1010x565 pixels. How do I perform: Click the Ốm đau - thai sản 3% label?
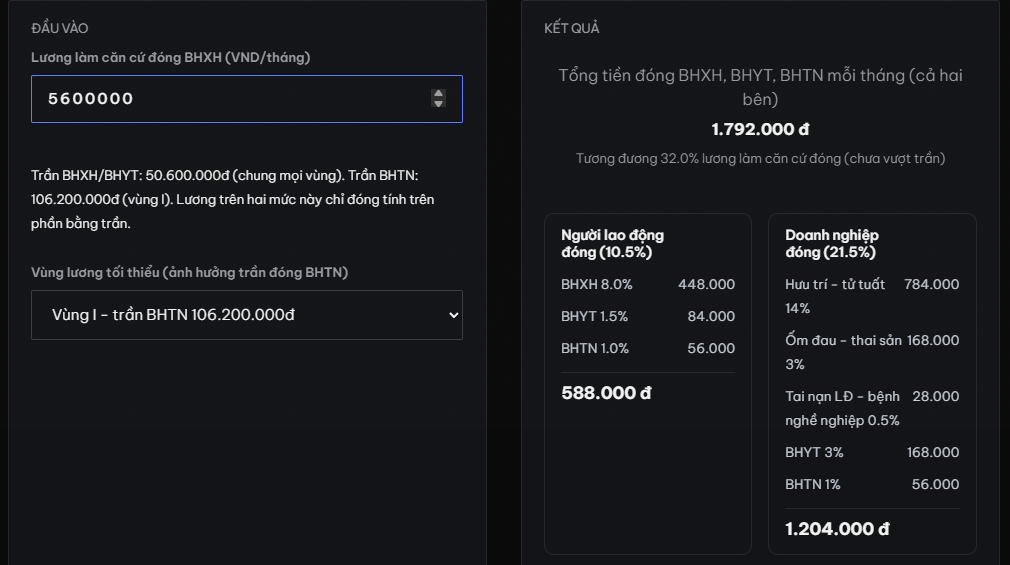coord(843,352)
